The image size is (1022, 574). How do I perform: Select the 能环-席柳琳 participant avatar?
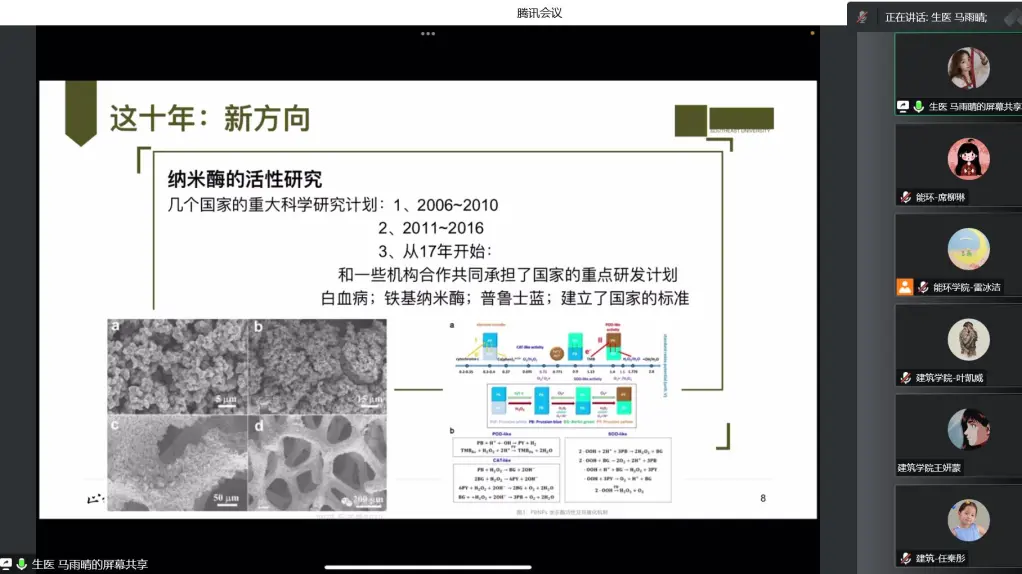968,159
